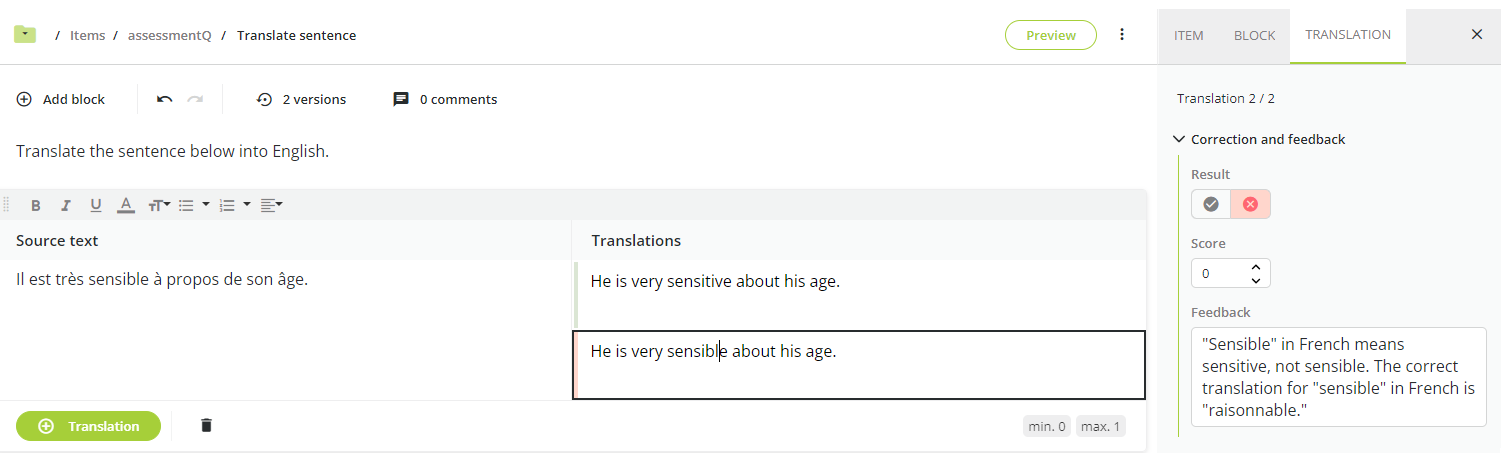
Task: Open the font size dropdown
Action: 159,205
